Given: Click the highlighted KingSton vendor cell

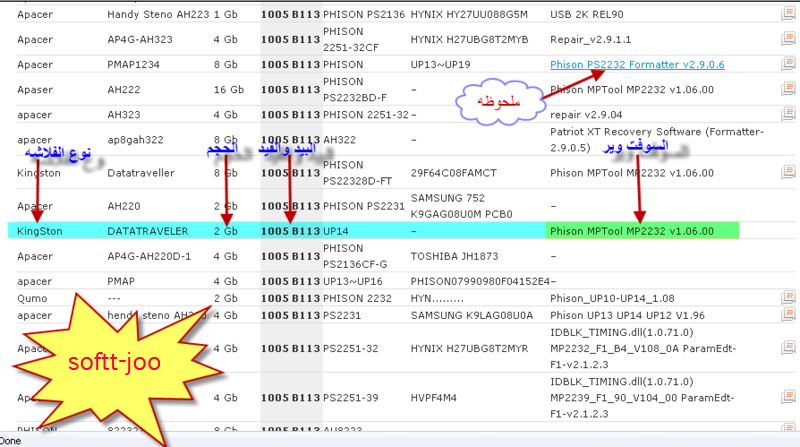Looking at the screenshot, I should tap(40, 231).
